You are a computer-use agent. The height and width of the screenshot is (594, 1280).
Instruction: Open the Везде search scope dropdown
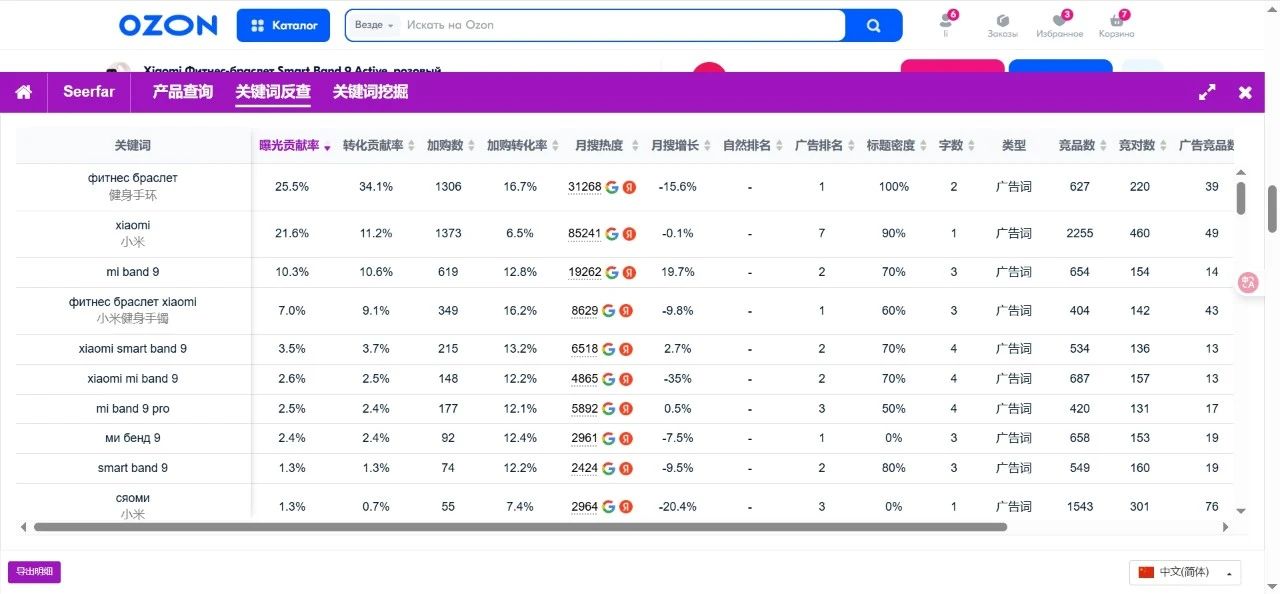[x=375, y=25]
